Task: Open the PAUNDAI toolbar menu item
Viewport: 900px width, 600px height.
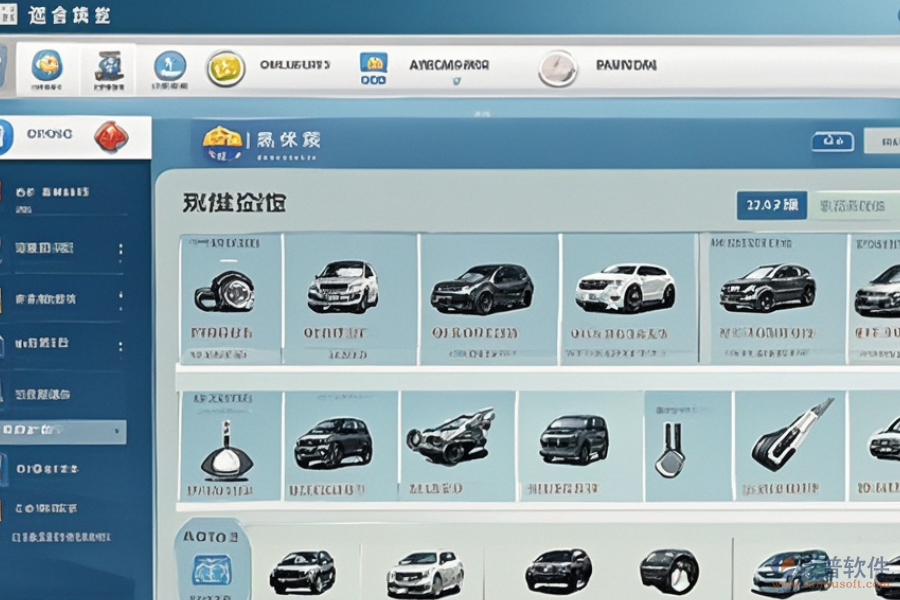Action: click(626, 65)
